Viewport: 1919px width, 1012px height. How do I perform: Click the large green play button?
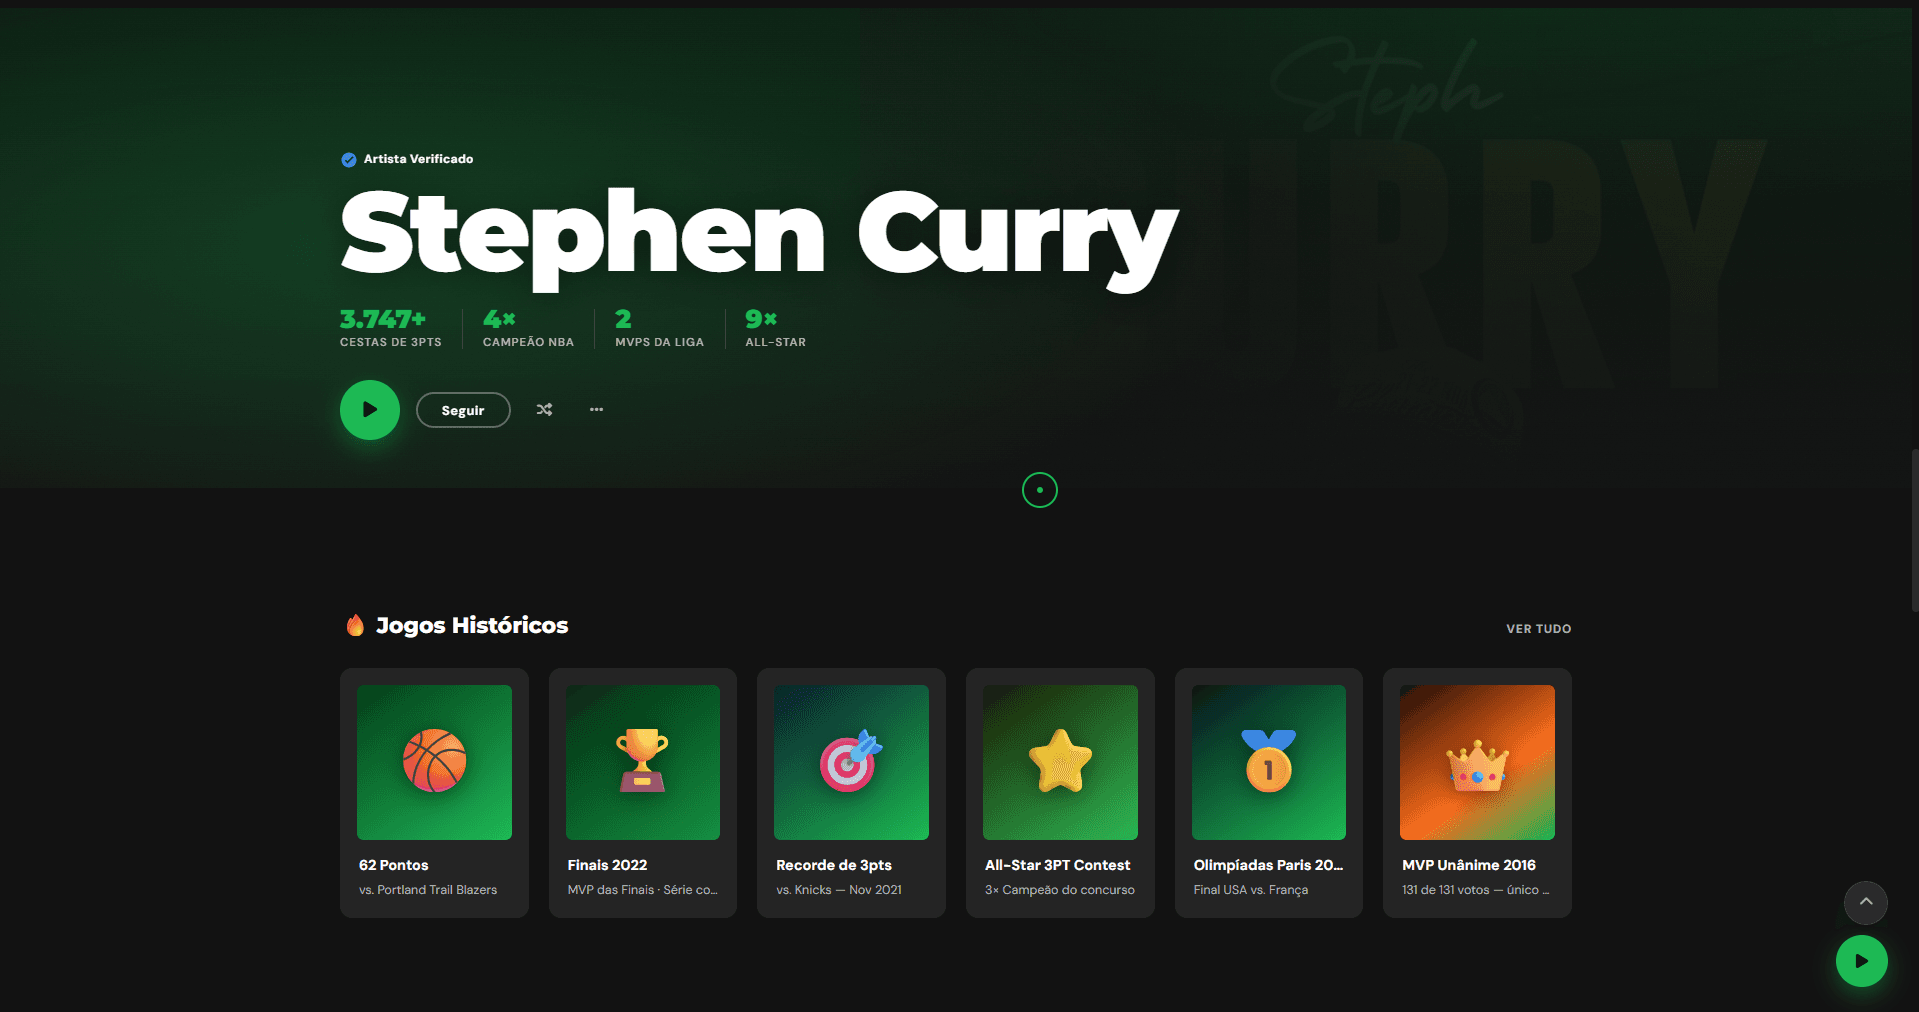pyautogui.click(x=370, y=410)
